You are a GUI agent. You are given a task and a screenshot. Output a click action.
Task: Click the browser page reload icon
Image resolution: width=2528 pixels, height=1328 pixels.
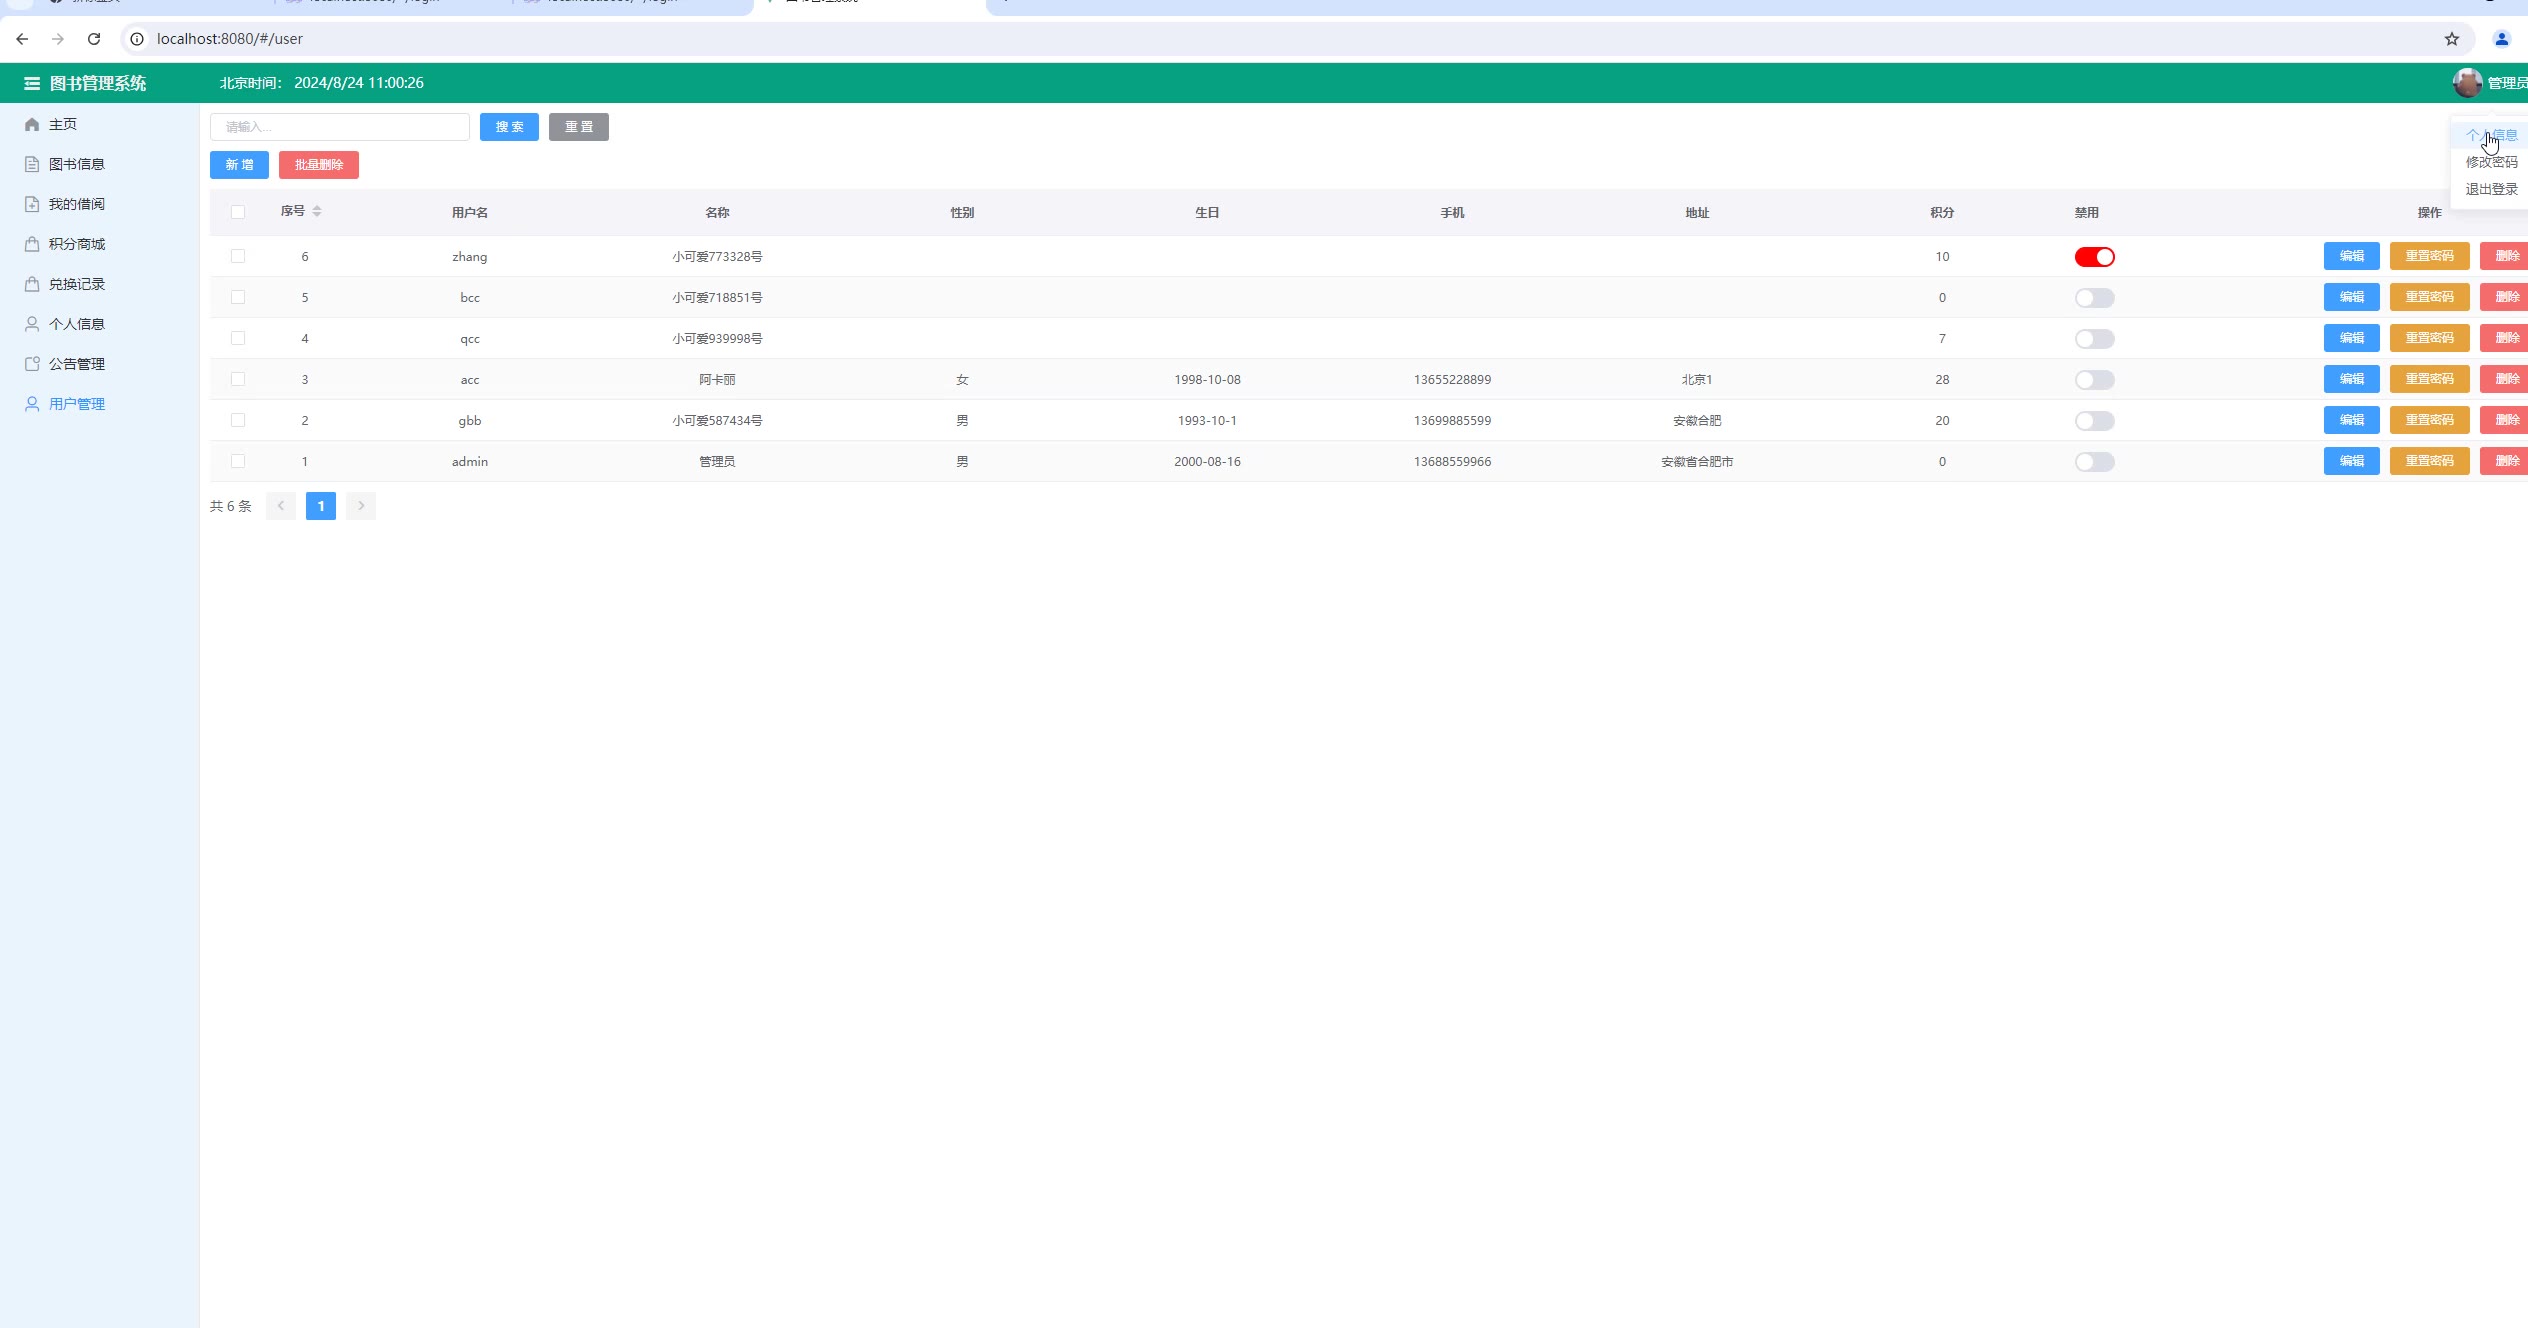point(94,39)
